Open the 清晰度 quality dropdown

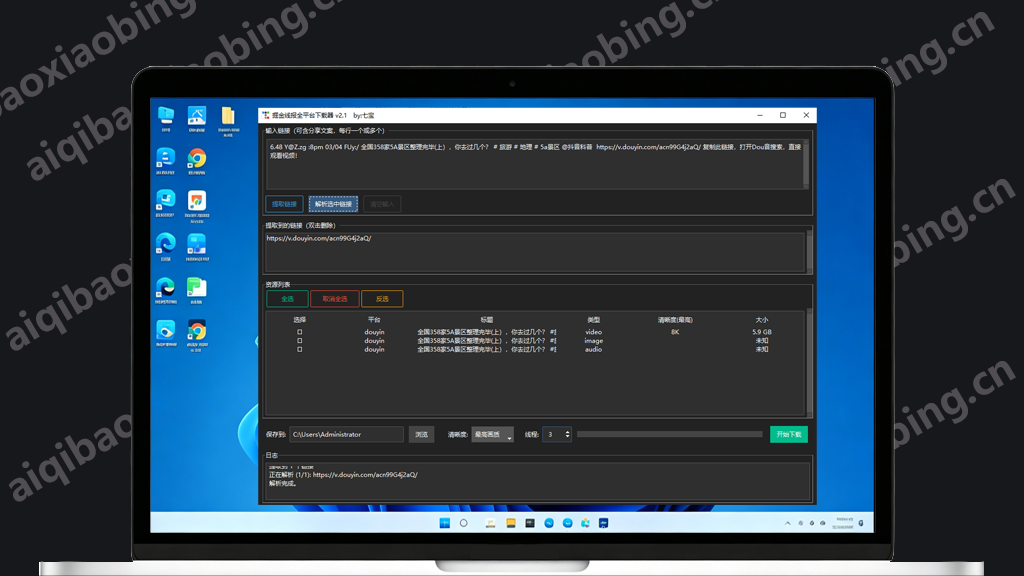point(492,434)
